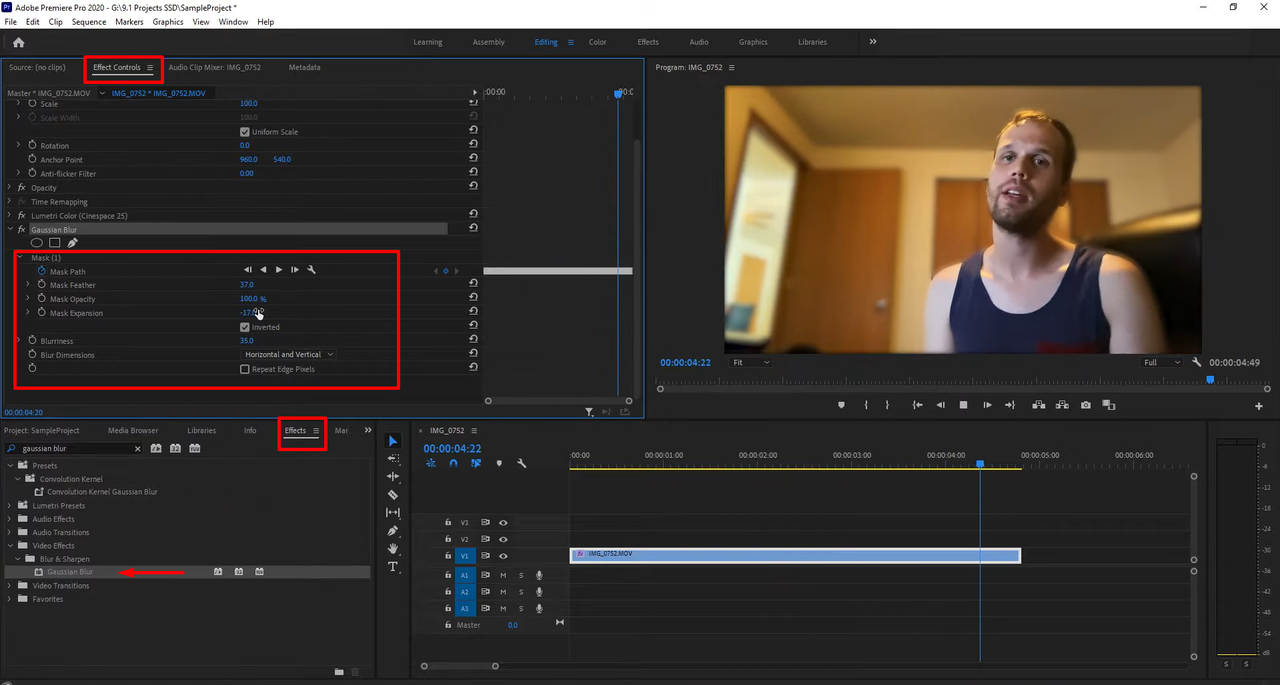Select the Pen tool in tools panel
Image resolution: width=1280 pixels, height=685 pixels.
point(393,531)
